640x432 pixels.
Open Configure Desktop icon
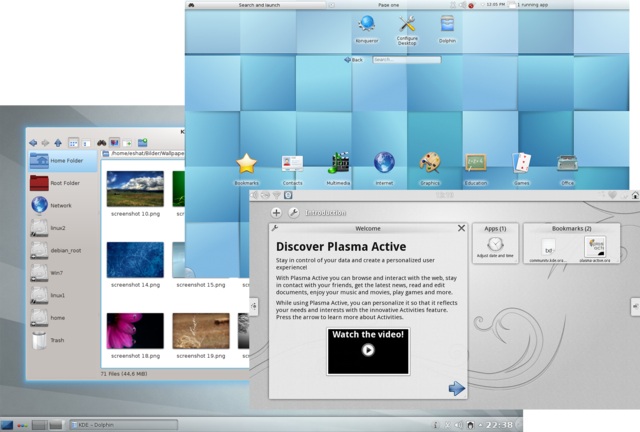407,30
